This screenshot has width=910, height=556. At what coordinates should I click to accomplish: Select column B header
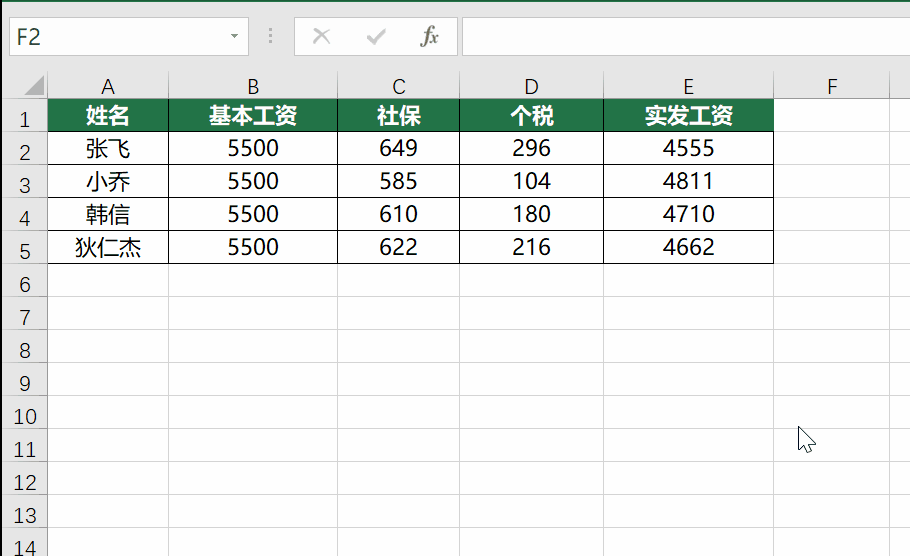click(x=253, y=86)
